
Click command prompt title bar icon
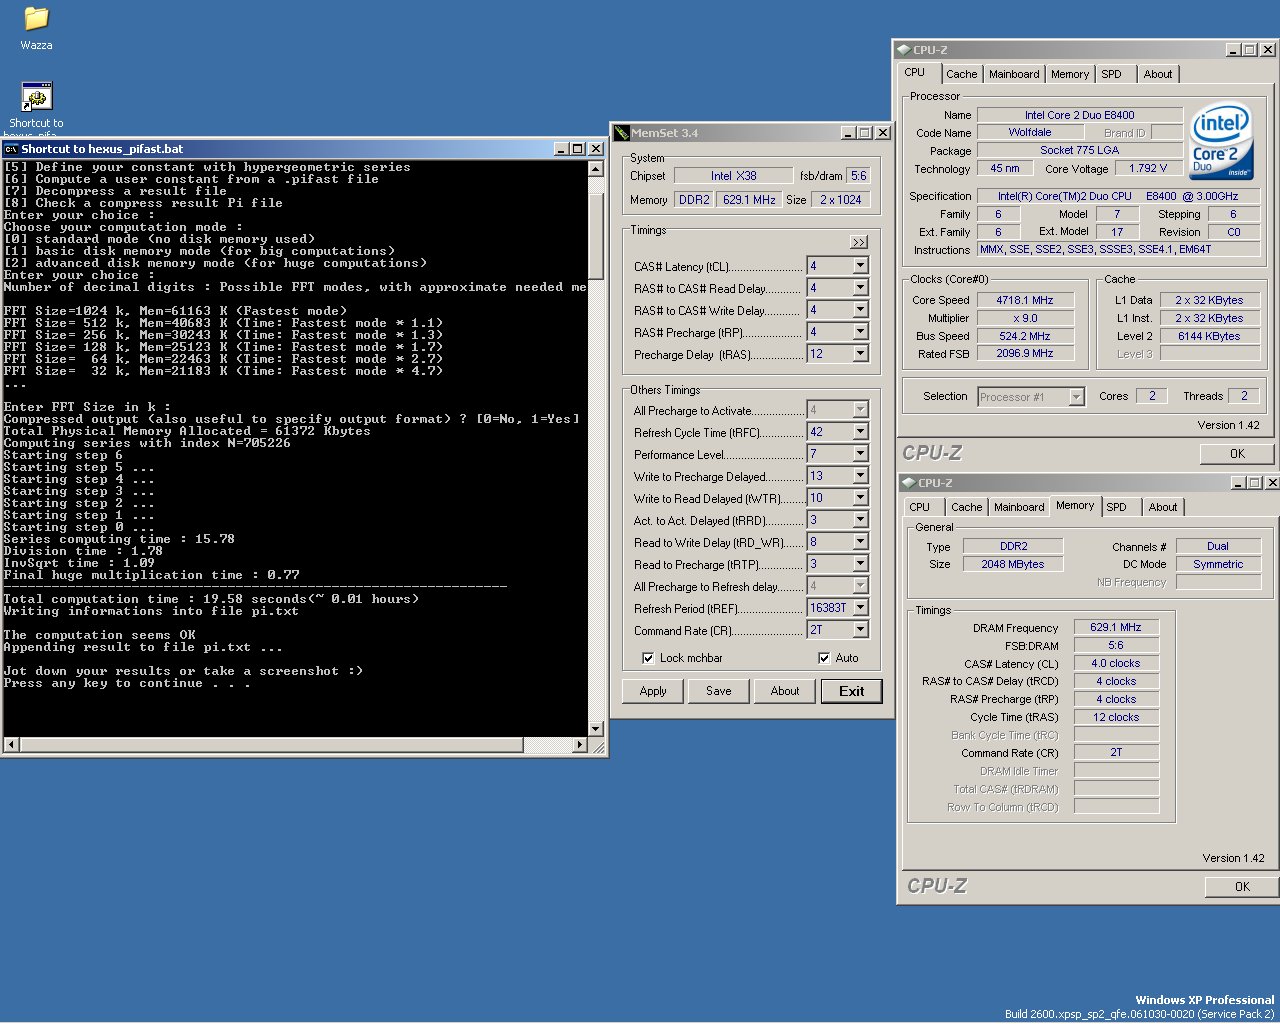(x=11, y=148)
